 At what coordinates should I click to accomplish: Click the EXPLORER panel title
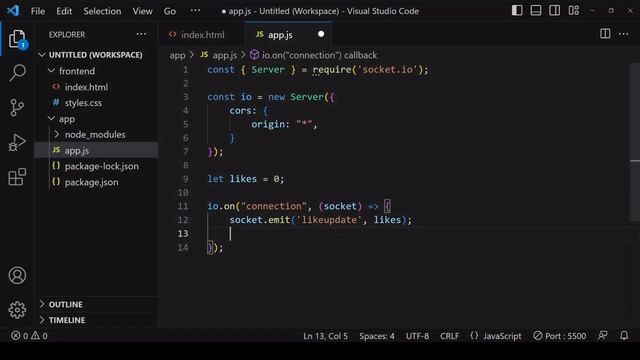click(67, 35)
